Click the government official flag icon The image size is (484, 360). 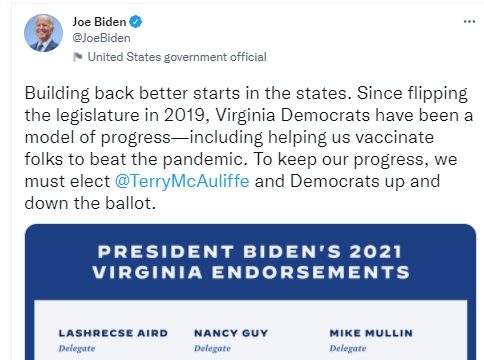pos(78,57)
